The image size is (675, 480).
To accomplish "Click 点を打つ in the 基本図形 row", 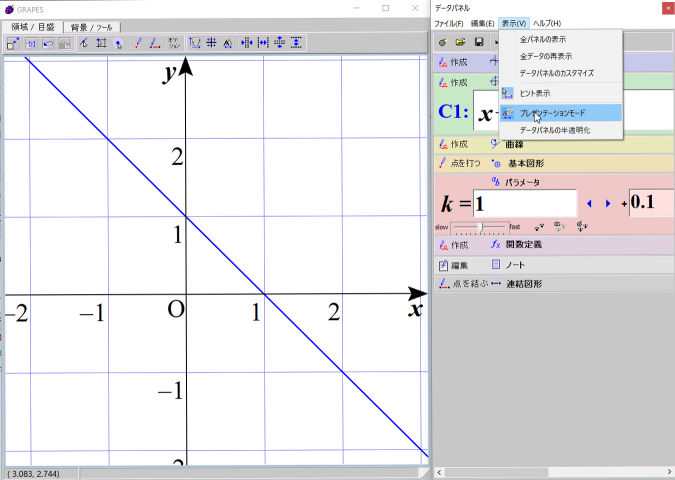I will point(458,163).
